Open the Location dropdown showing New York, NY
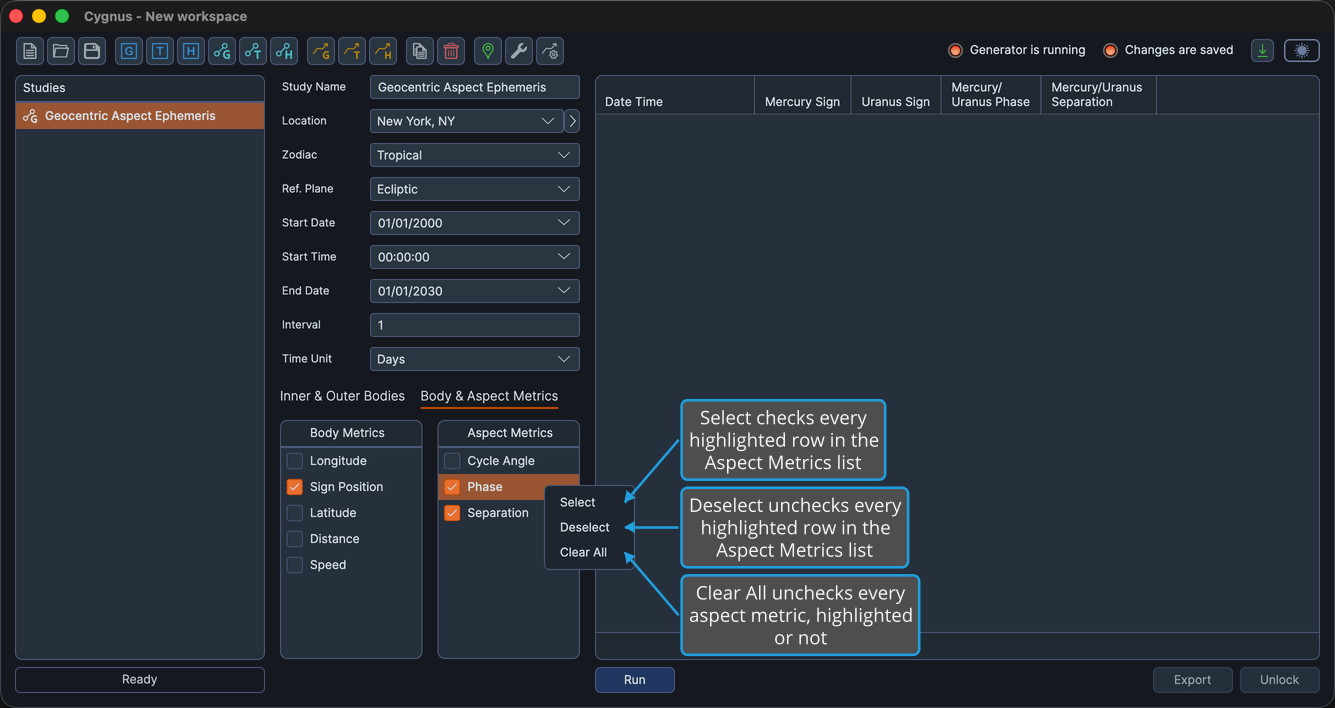Image resolution: width=1335 pixels, height=708 pixels. (x=467, y=121)
